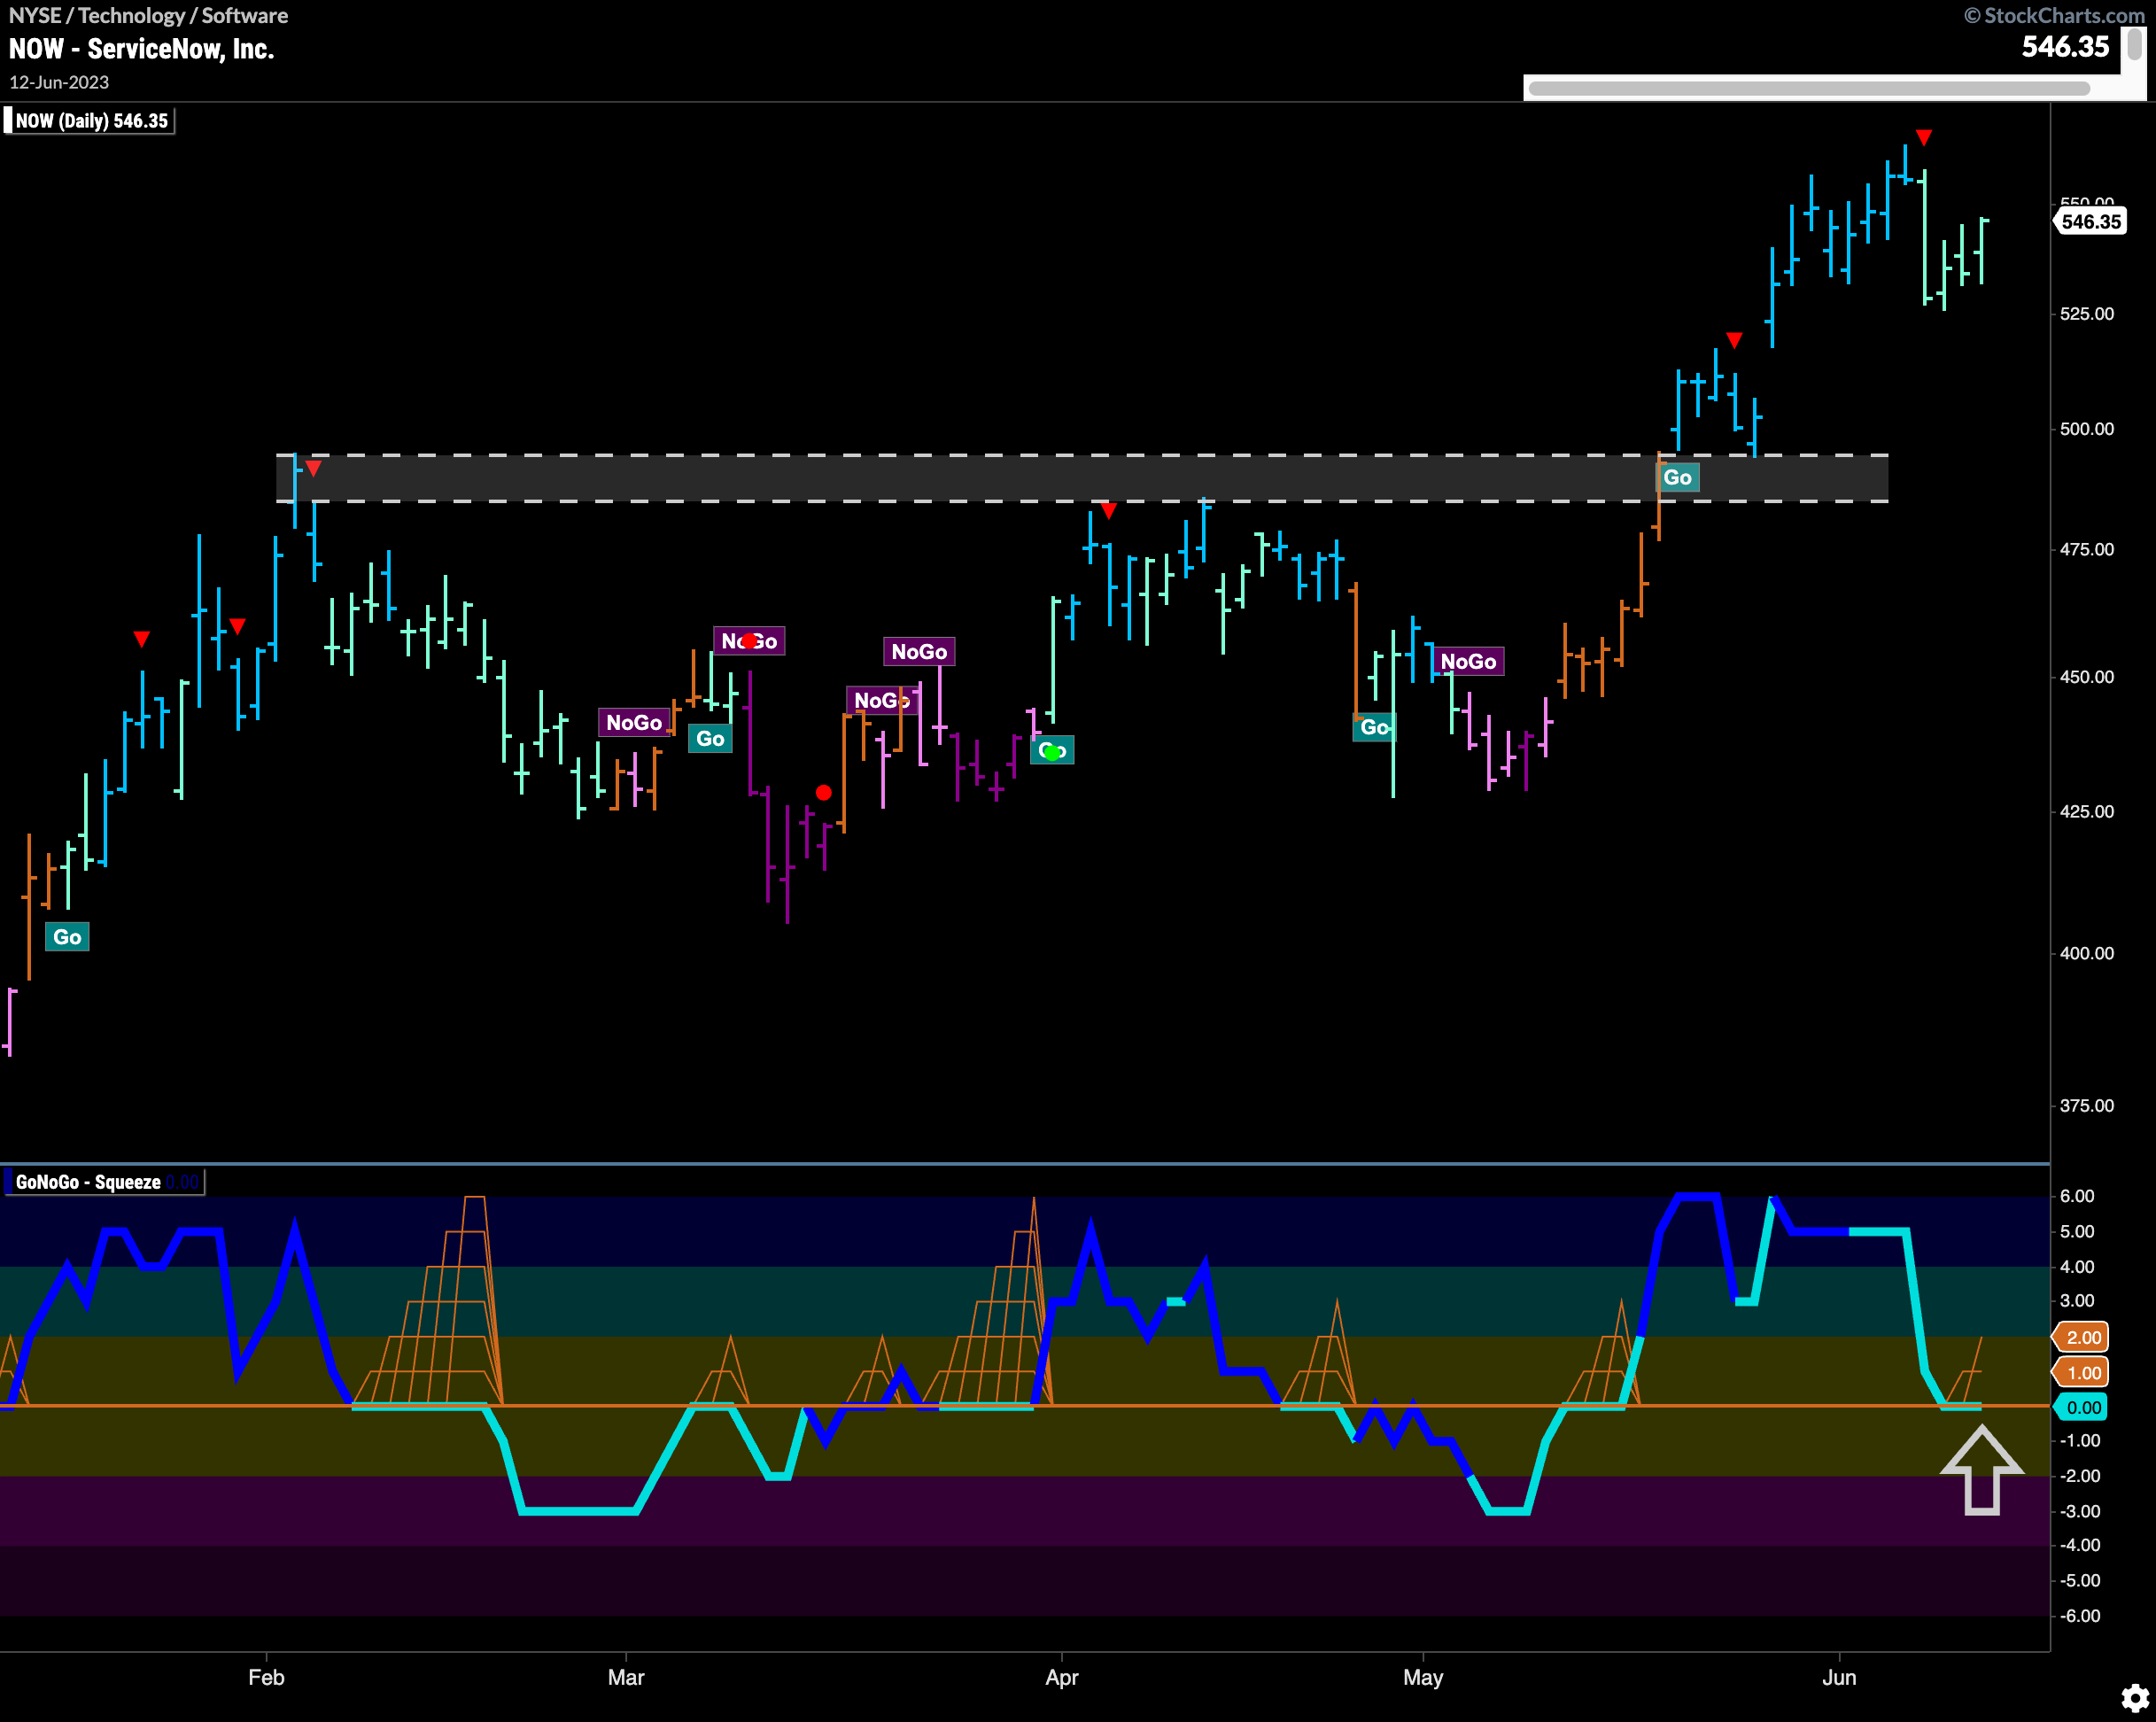Click the 546.35 price tag on the price axis

point(2090,222)
